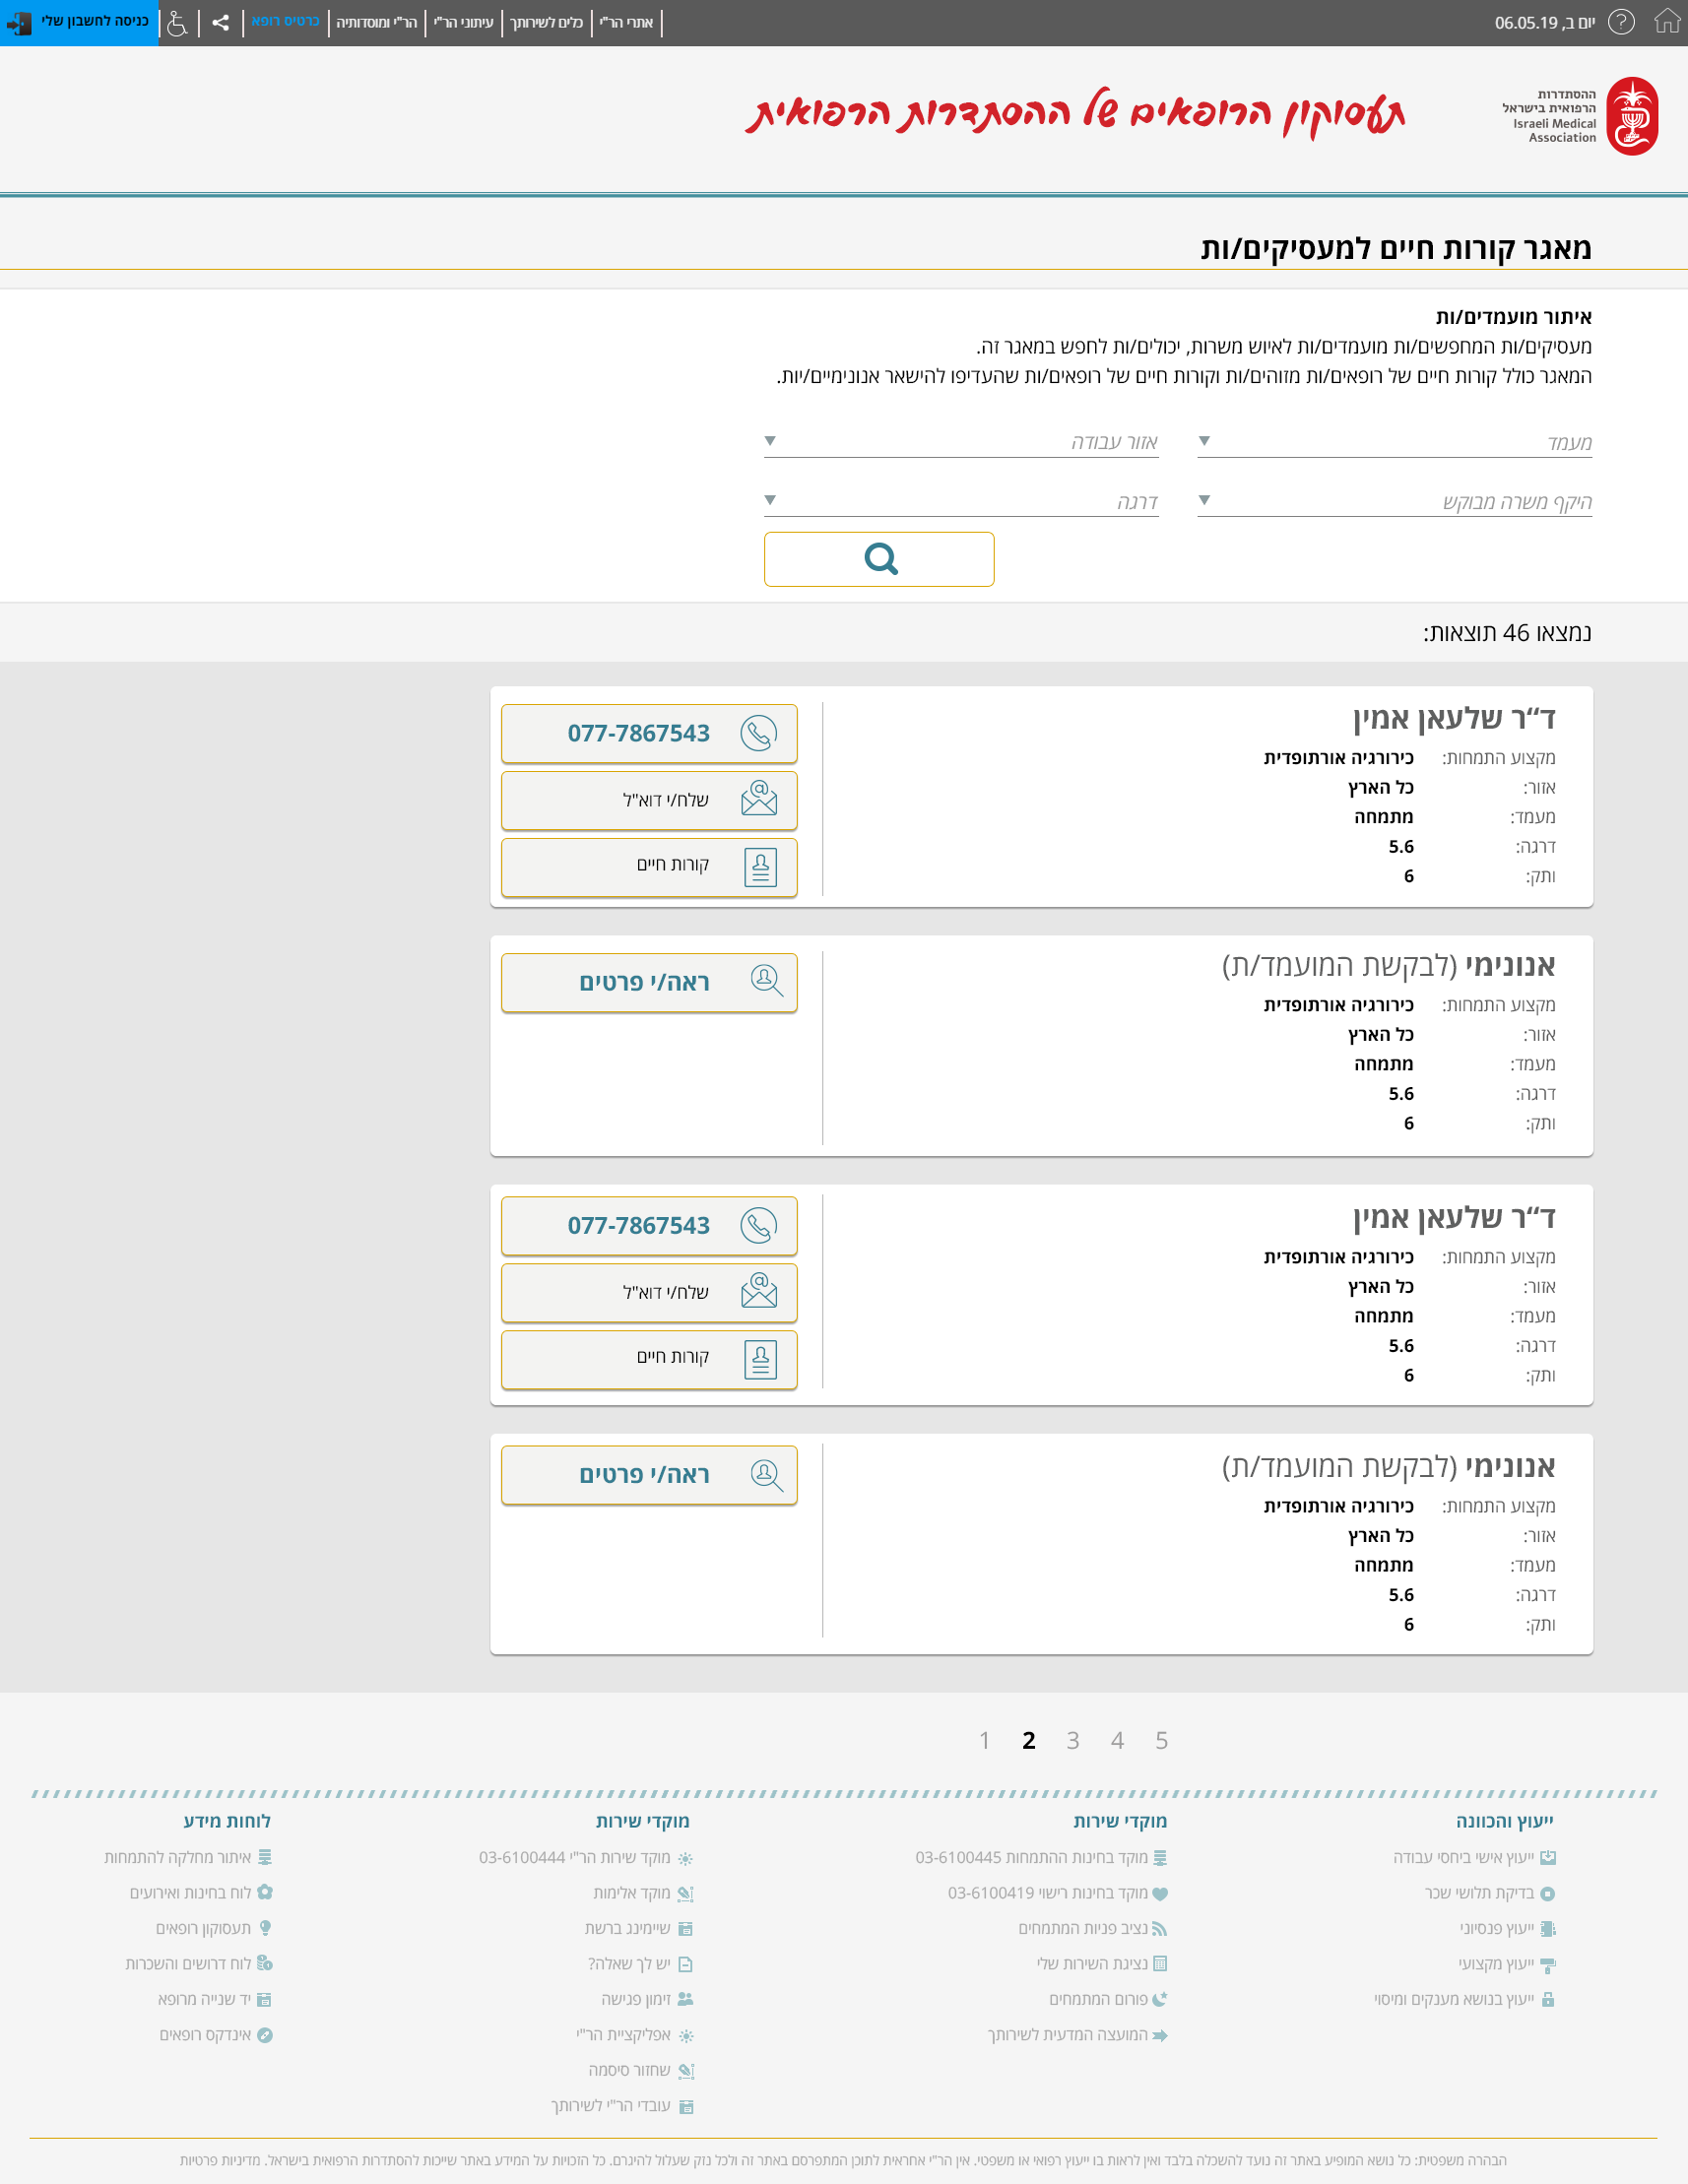Click the compass icon beside אינדקס רופאים
Viewport: 1688px width, 2184px height.
(264, 2035)
